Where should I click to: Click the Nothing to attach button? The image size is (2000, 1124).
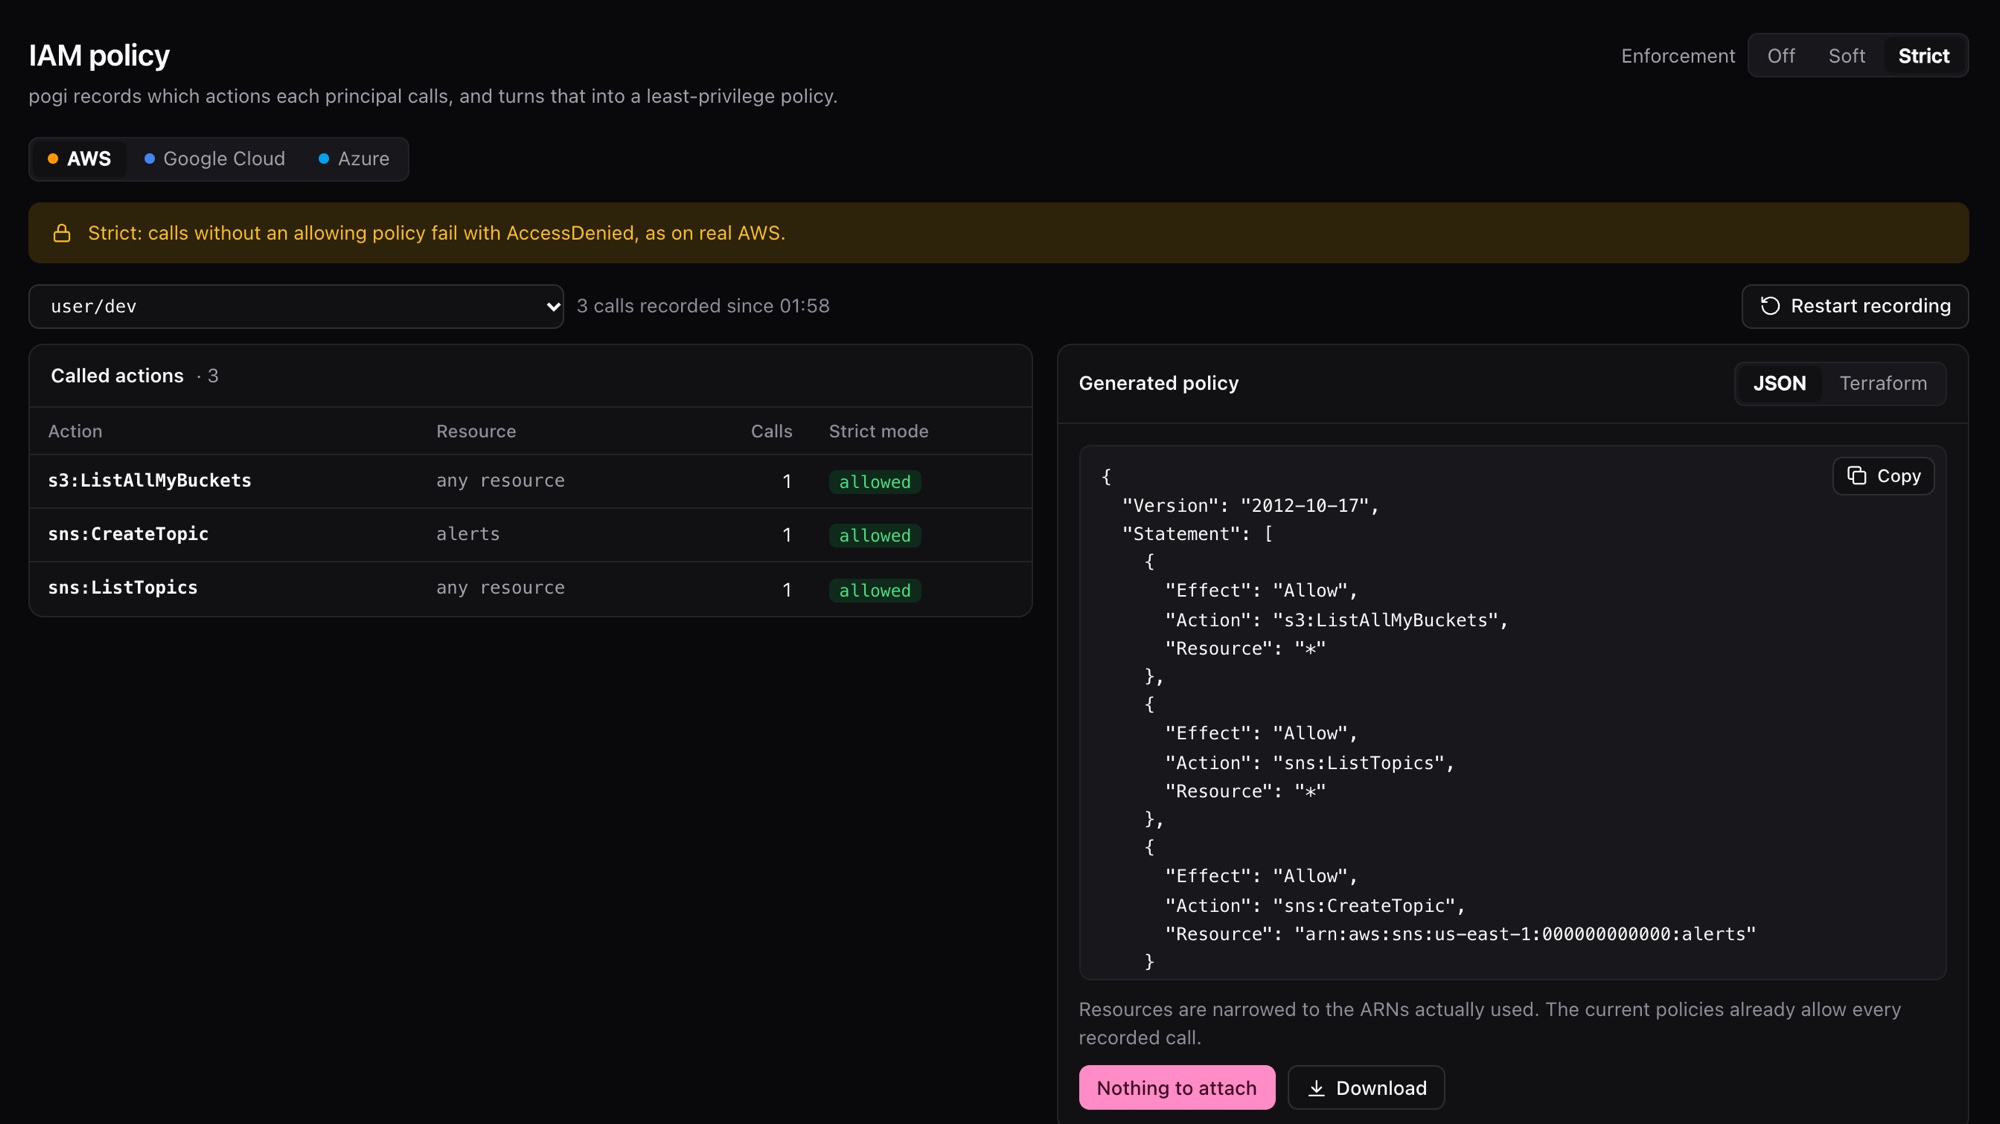[x=1177, y=1088]
